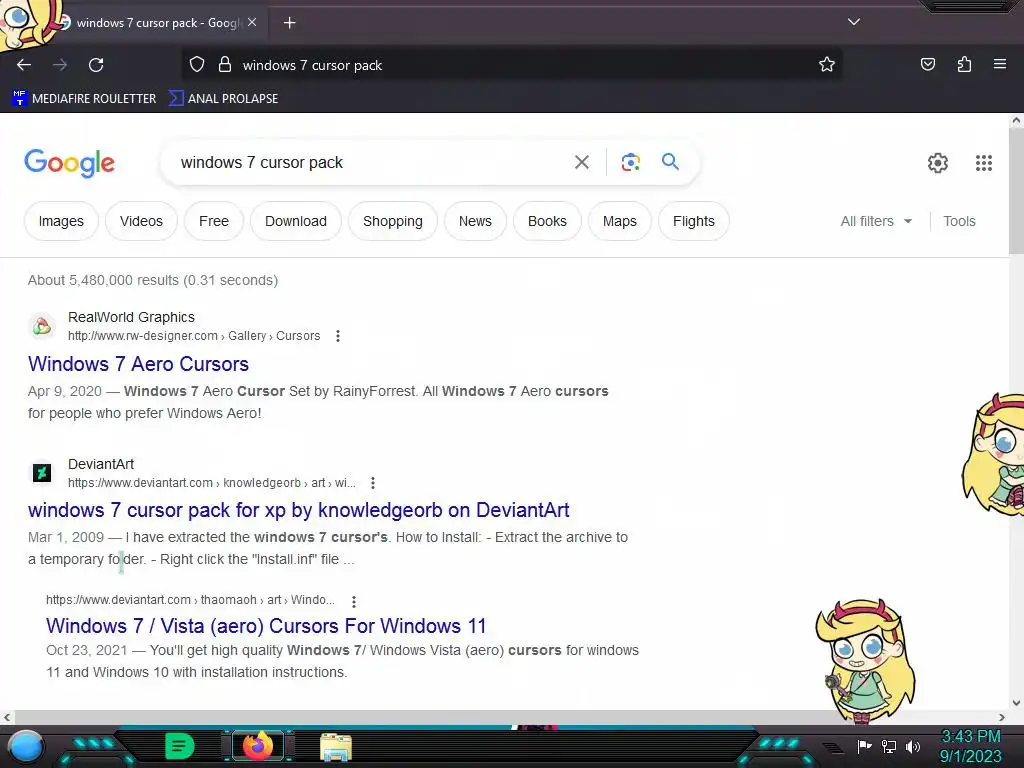Screen dimensions: 1024x768
Task: Click the site security padlock icon
Action: [x=225, y=65]
